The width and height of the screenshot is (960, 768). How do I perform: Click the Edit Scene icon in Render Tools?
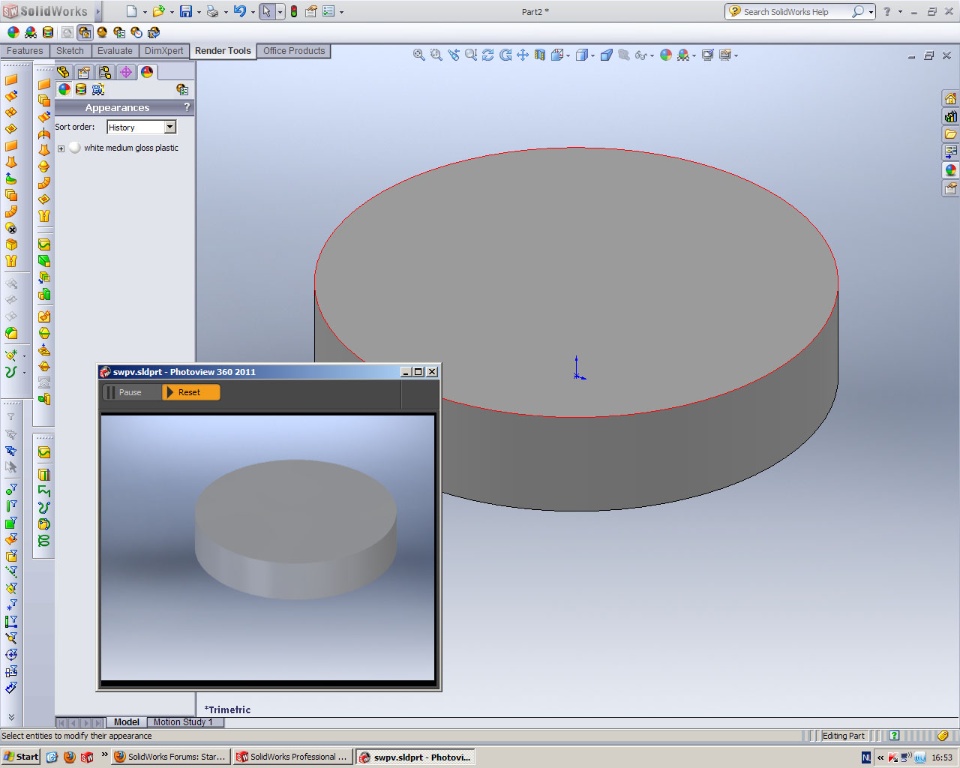coord(31,32)
